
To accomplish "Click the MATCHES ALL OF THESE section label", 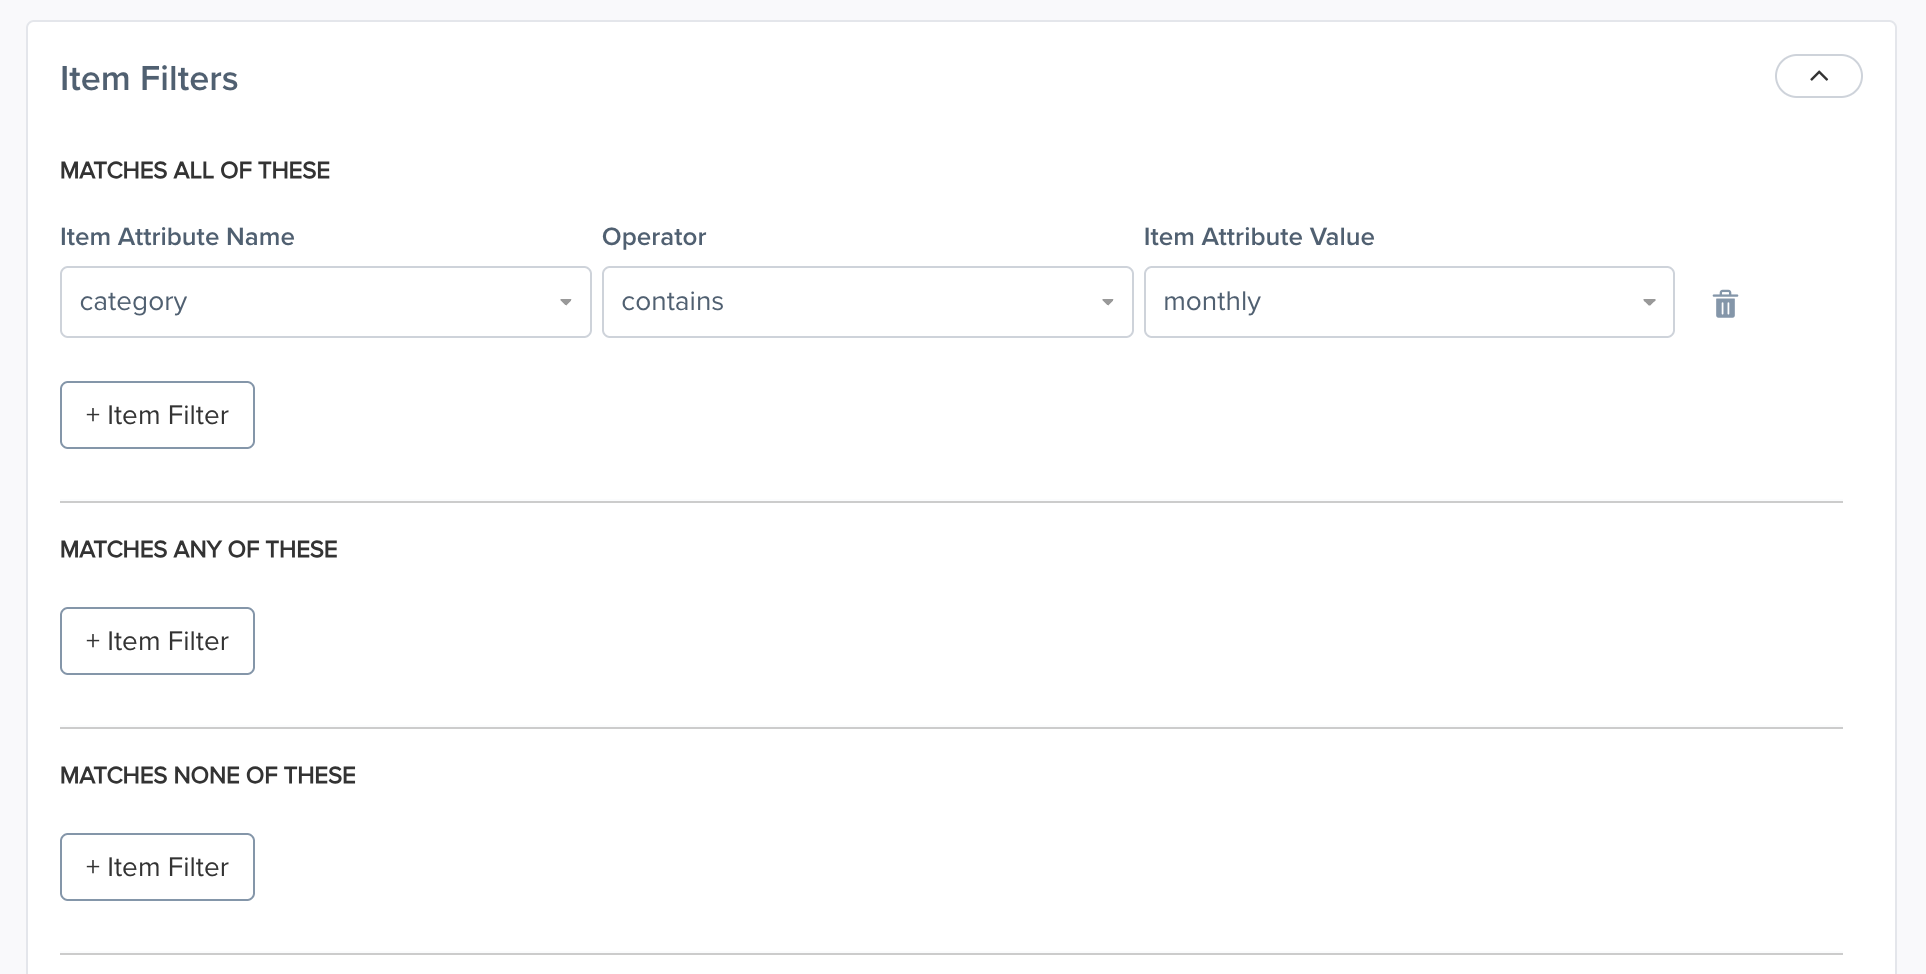I will point(195,170).
